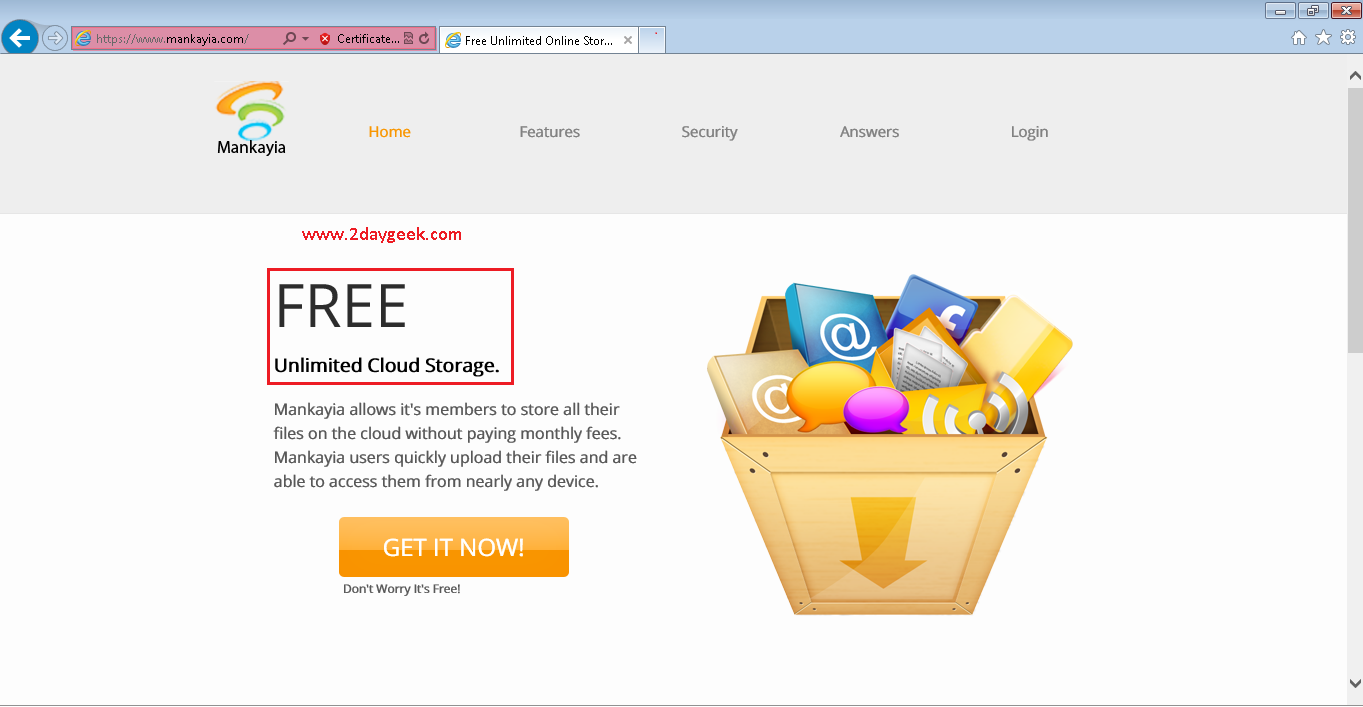
Task: Open the Answers nav link
Action: (869, 132)
